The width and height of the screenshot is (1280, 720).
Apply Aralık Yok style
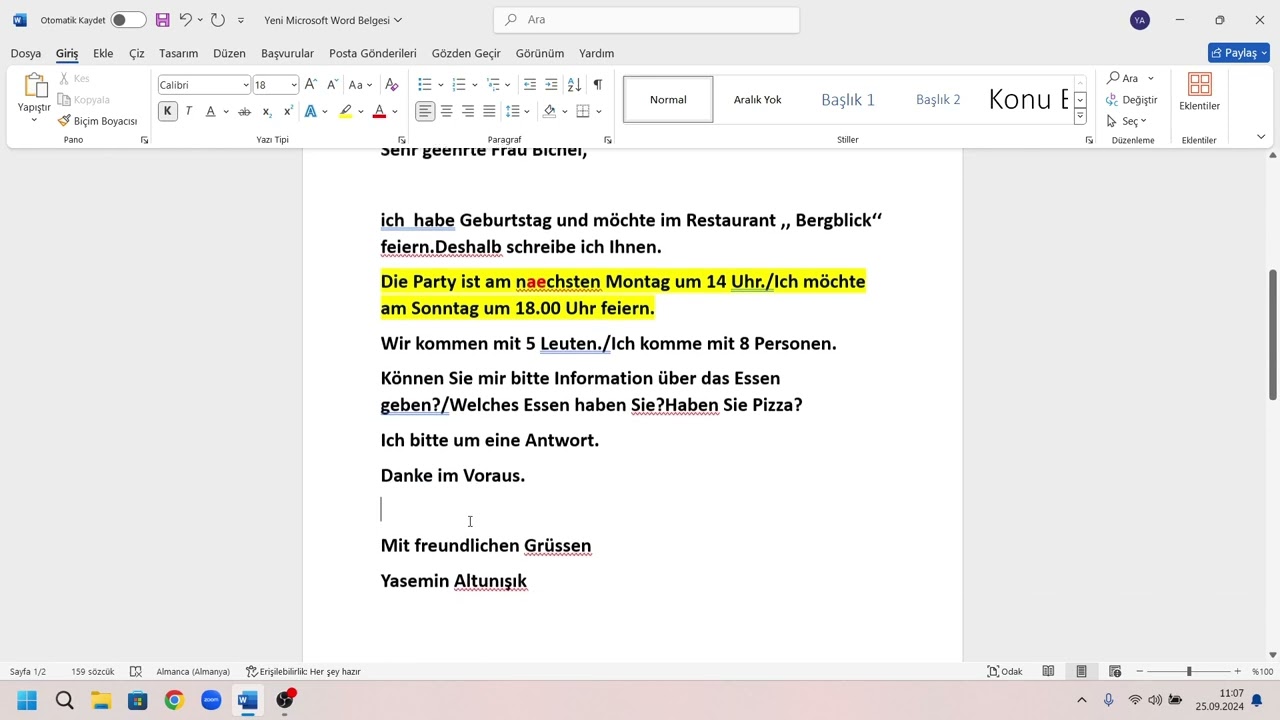[x=758, y=99]
